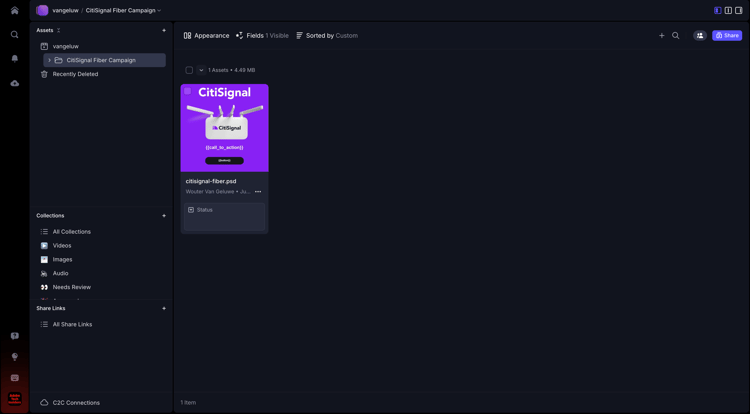The height and width of the screenshot is (414, 750).
Task: Click vangeluw in the breadcrumb
Action: coord(66,10)
